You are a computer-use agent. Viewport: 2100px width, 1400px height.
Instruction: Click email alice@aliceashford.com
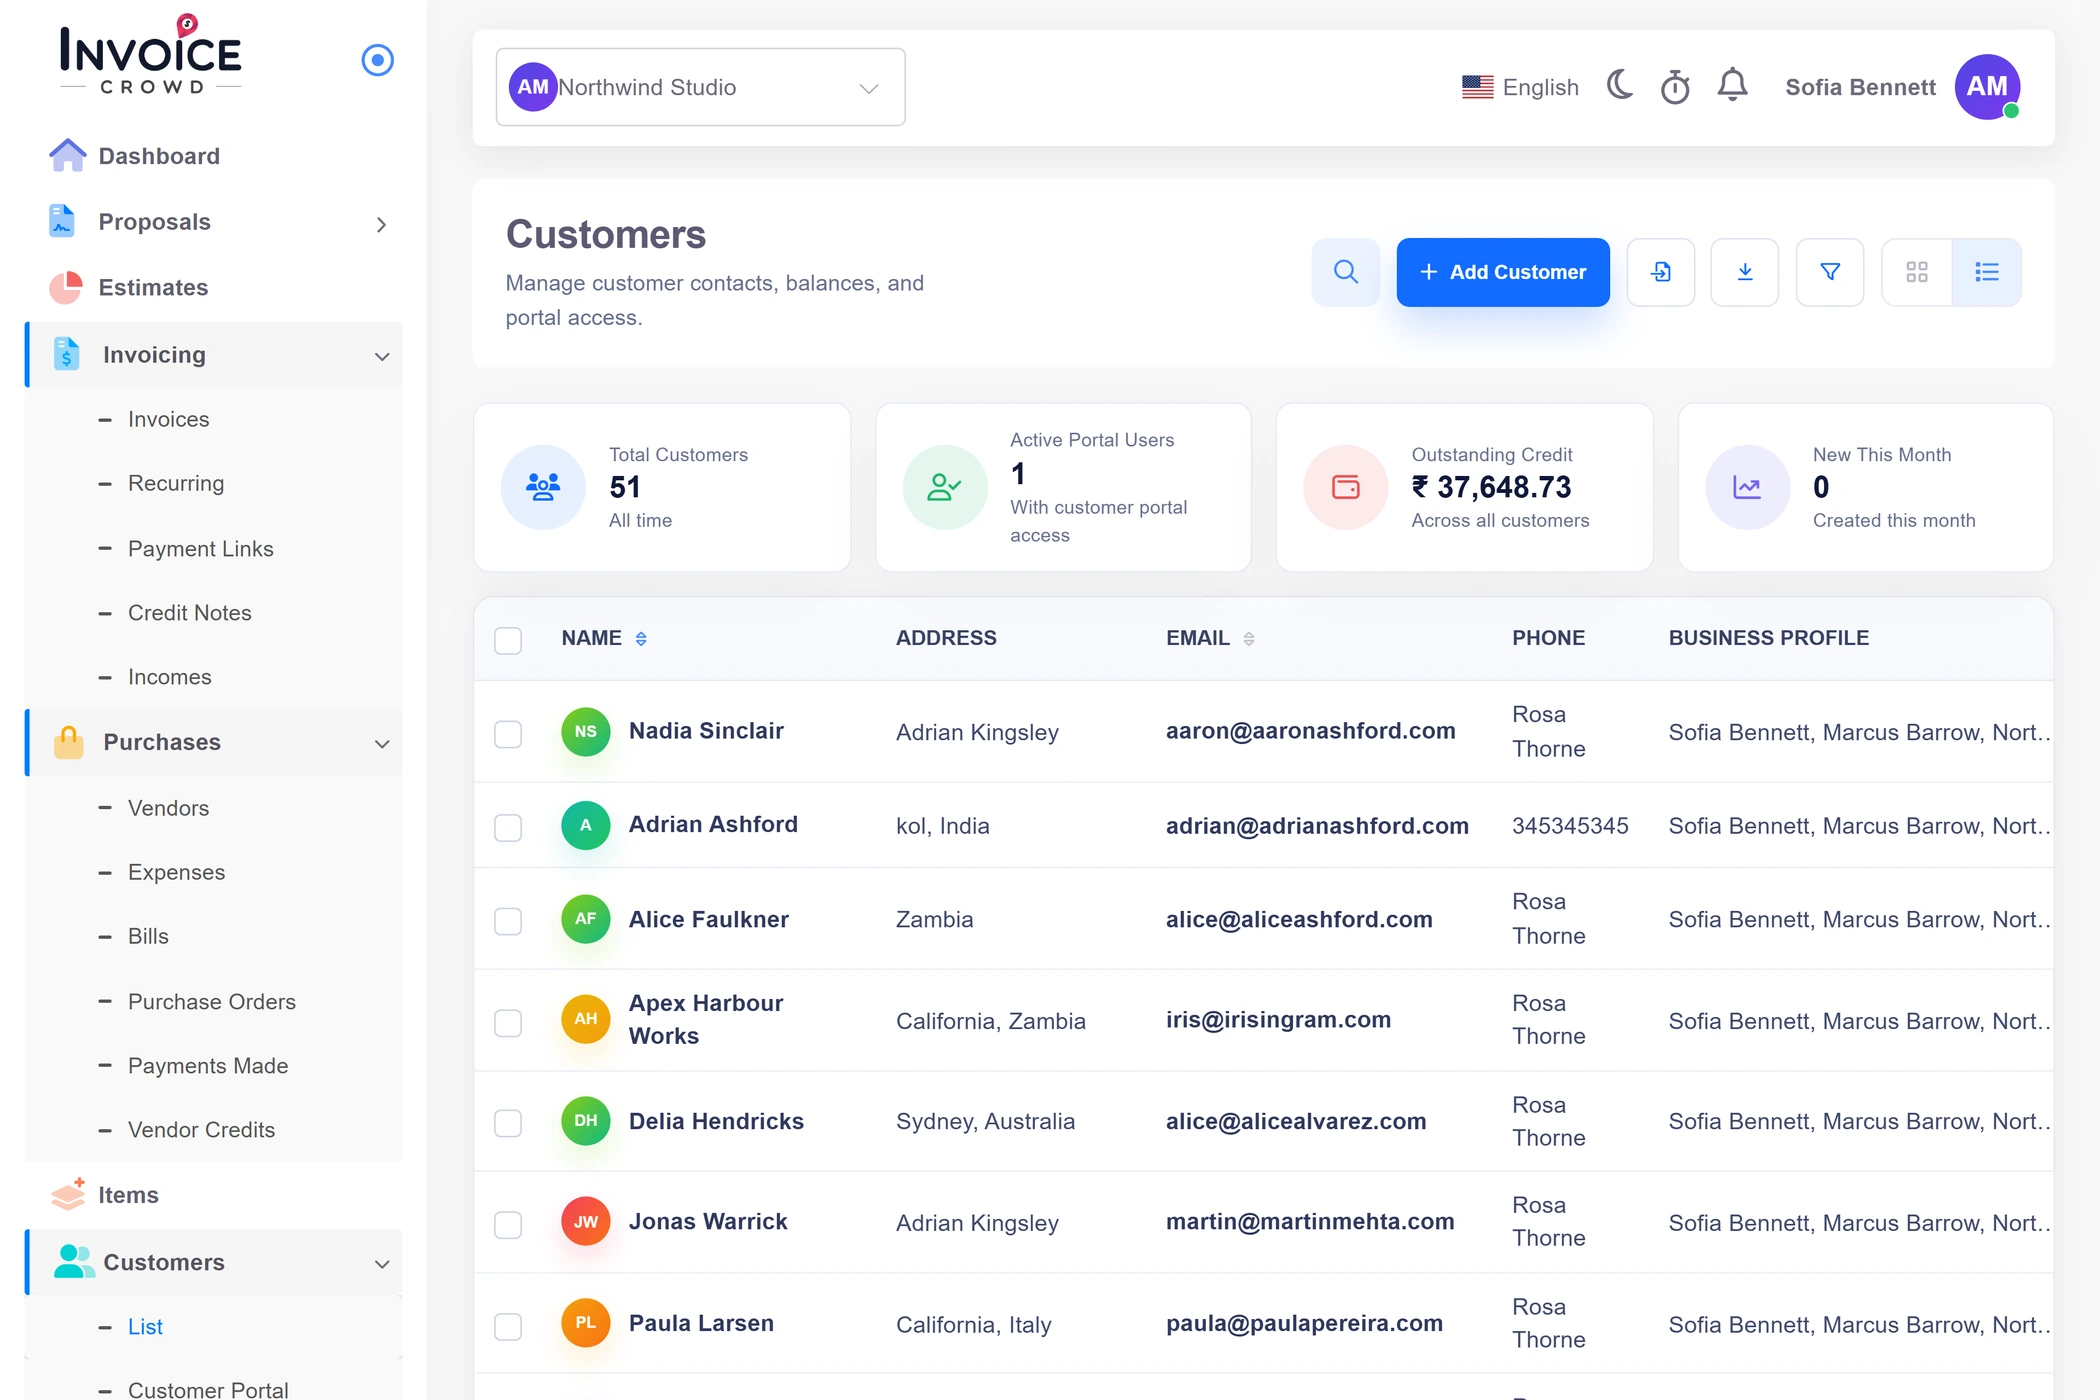click(x=1299, y=919)
